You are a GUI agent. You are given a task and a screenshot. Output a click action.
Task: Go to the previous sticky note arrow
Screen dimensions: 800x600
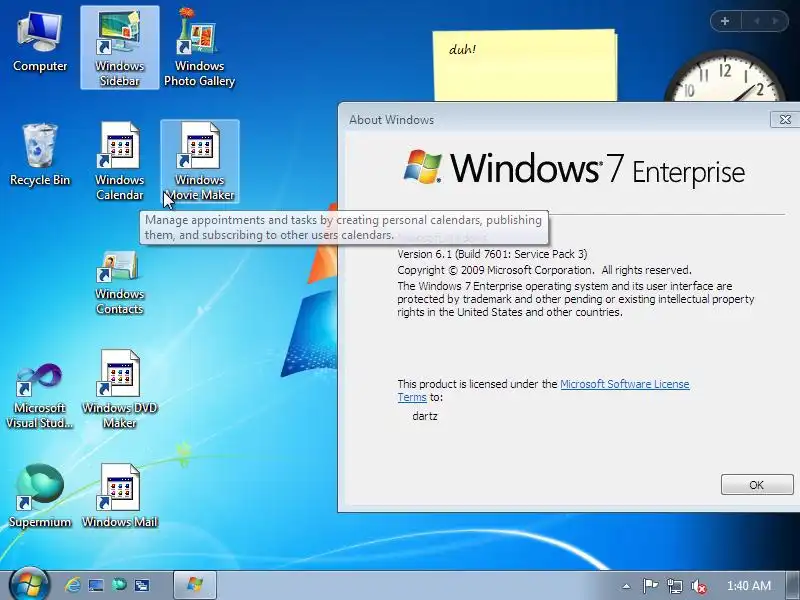coord(757,21)
